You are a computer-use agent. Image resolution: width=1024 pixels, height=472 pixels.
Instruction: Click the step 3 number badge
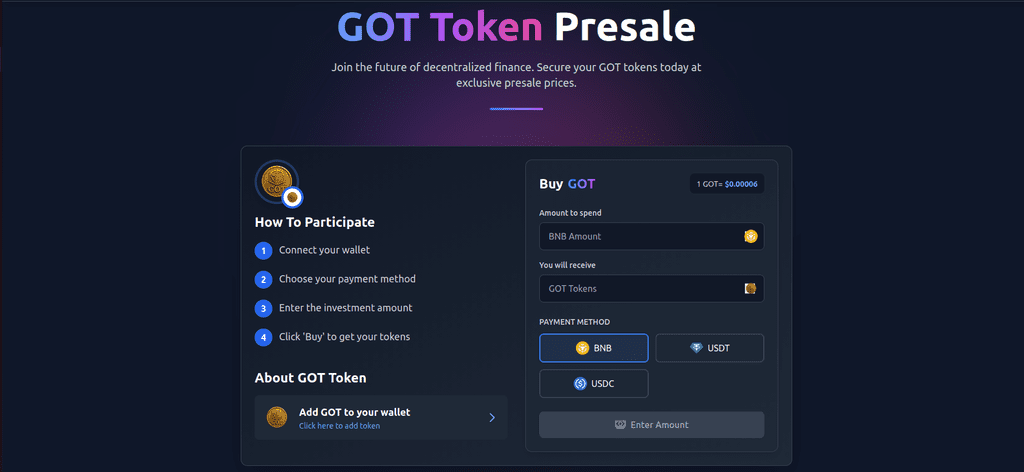point(263,308)
